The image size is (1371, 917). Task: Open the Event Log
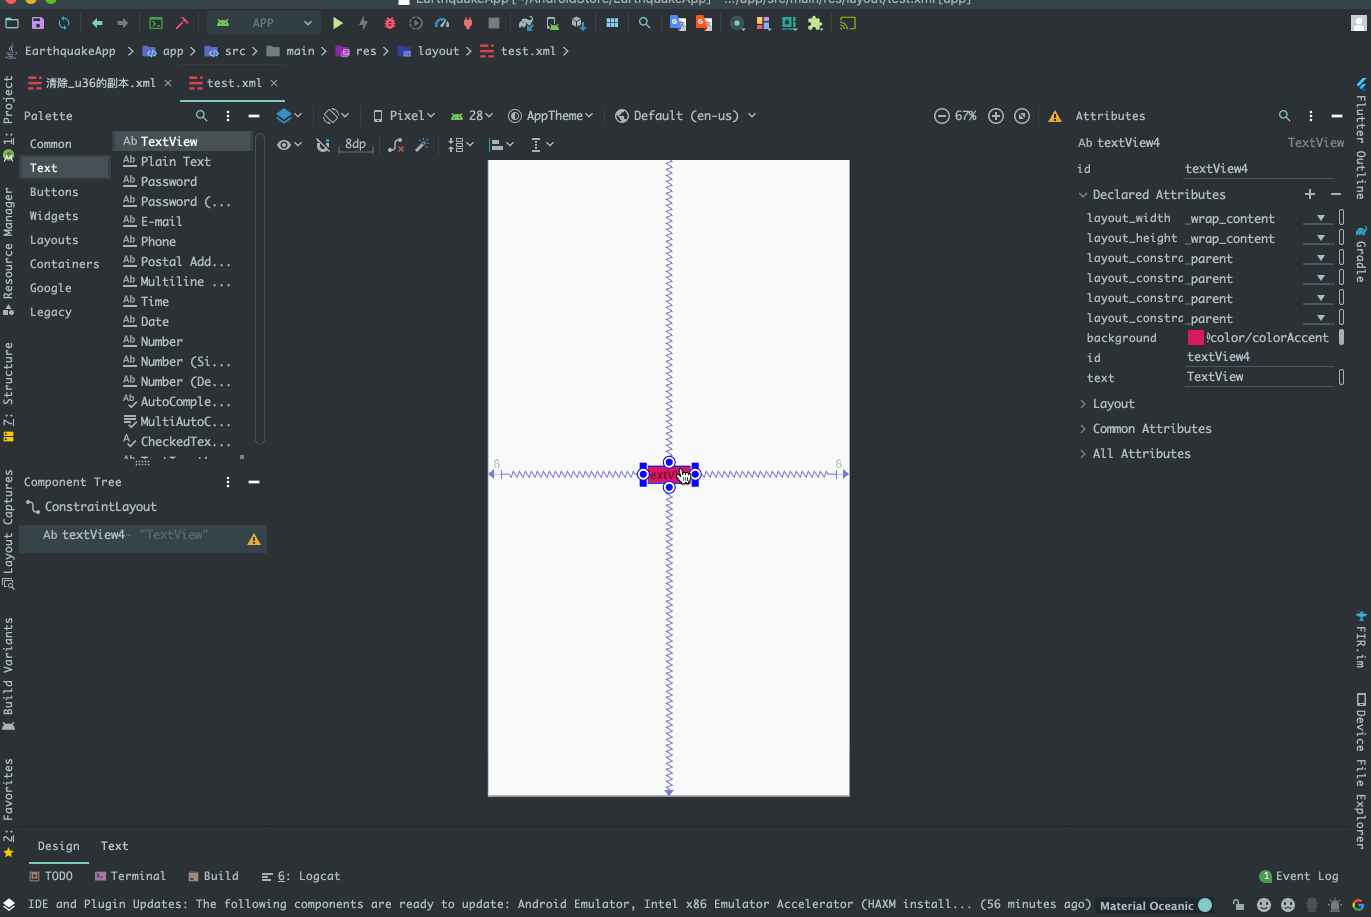tap(1299, 876)
